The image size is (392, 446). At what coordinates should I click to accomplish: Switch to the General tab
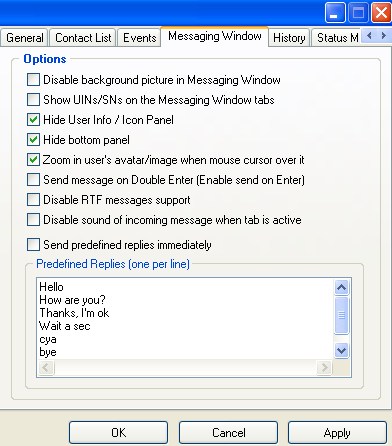[25, 38]
